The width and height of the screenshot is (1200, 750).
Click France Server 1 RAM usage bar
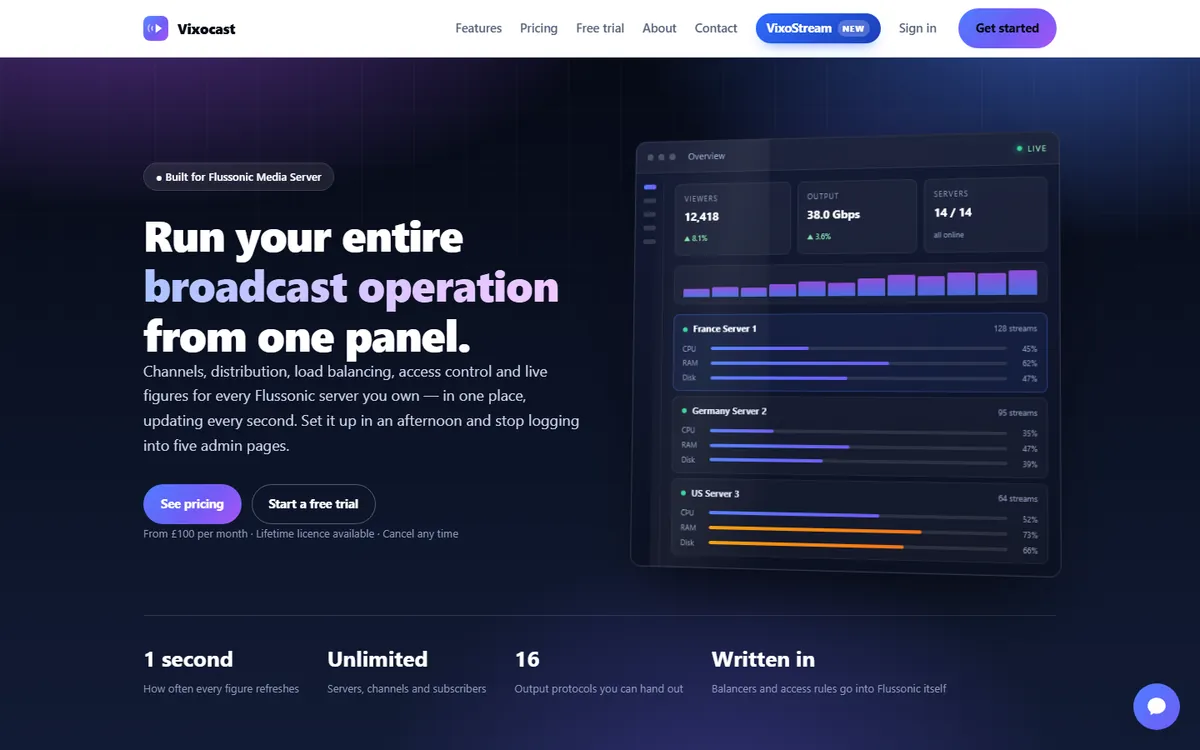coord(857,363)
